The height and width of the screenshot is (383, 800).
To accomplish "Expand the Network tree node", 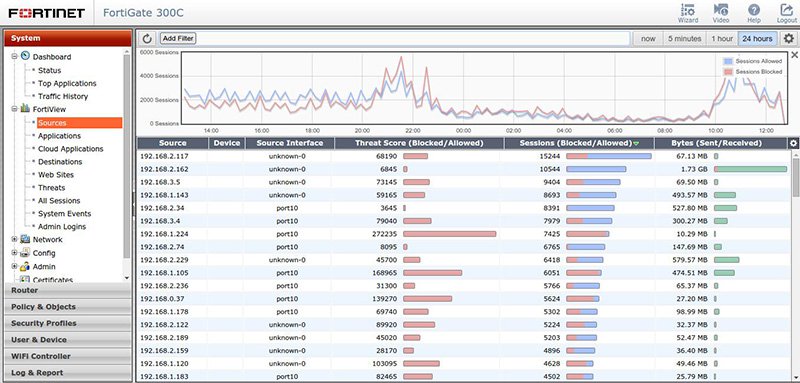I will coord(14,239).
